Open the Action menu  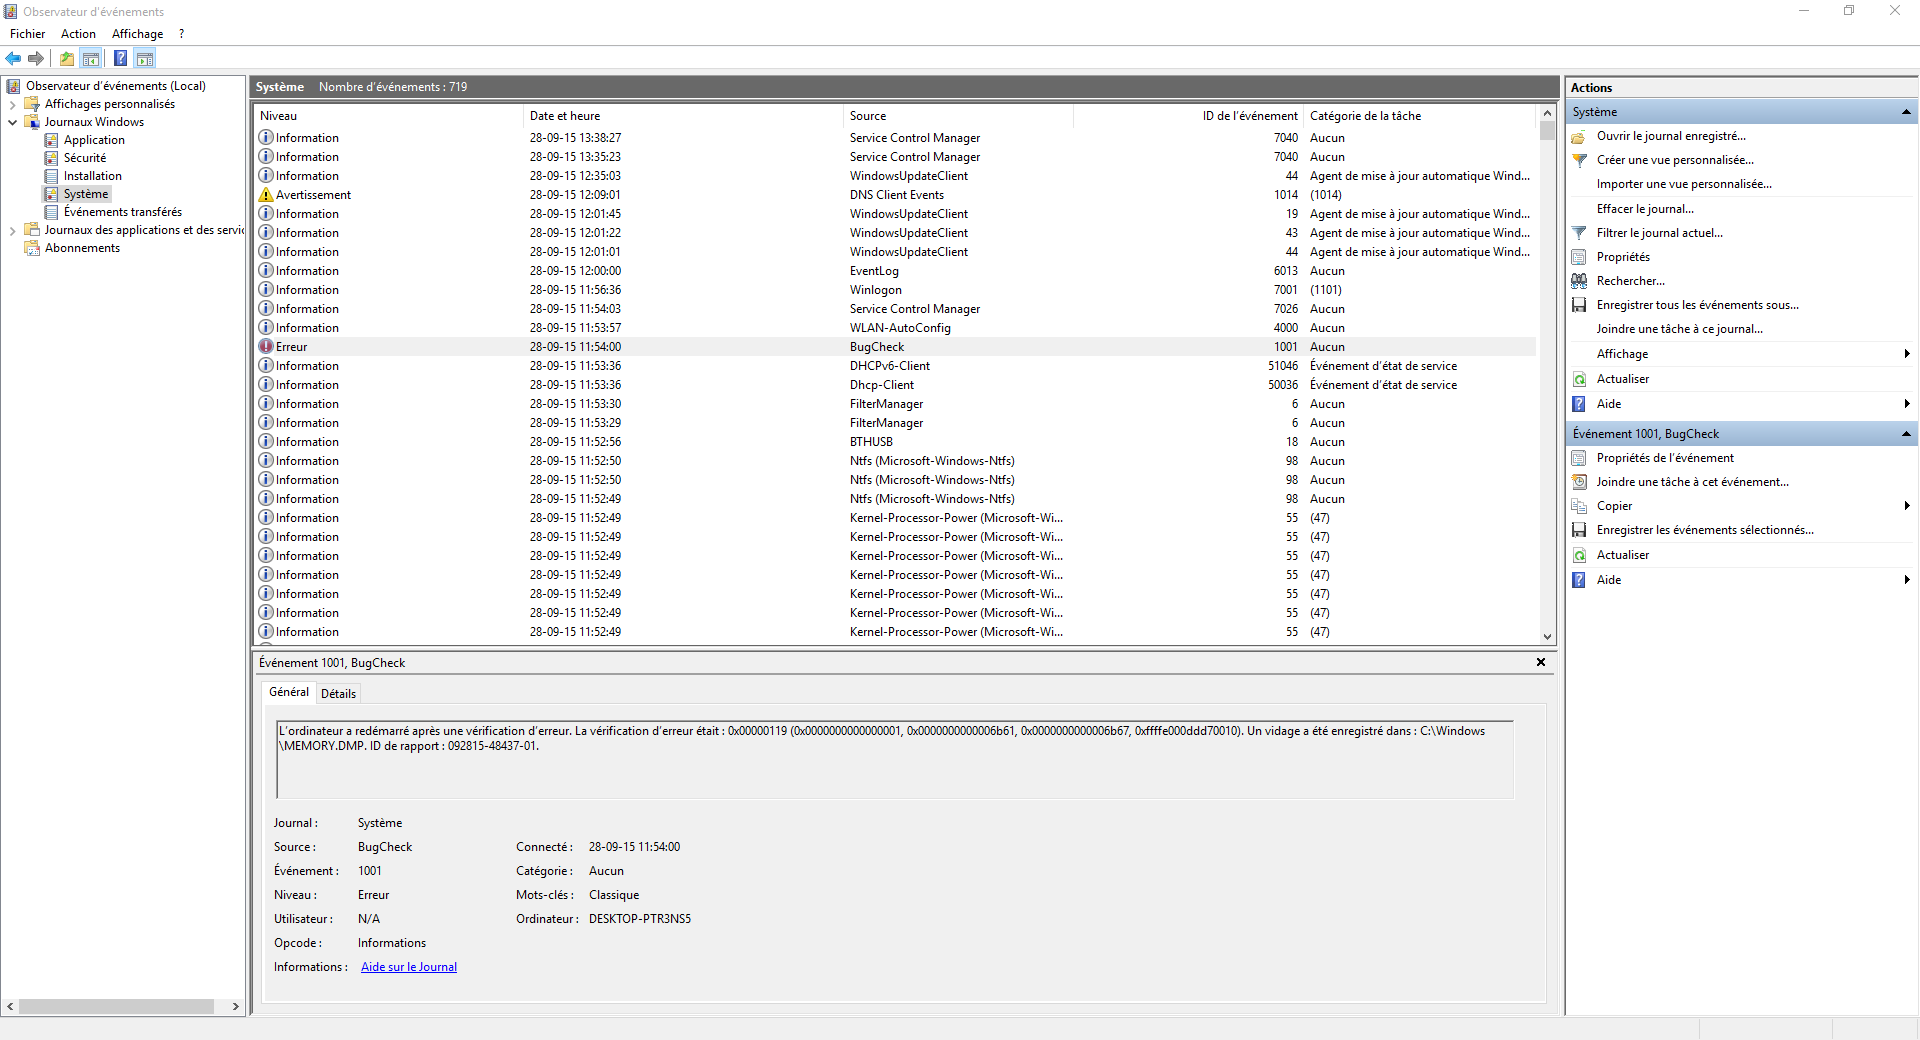78,34
